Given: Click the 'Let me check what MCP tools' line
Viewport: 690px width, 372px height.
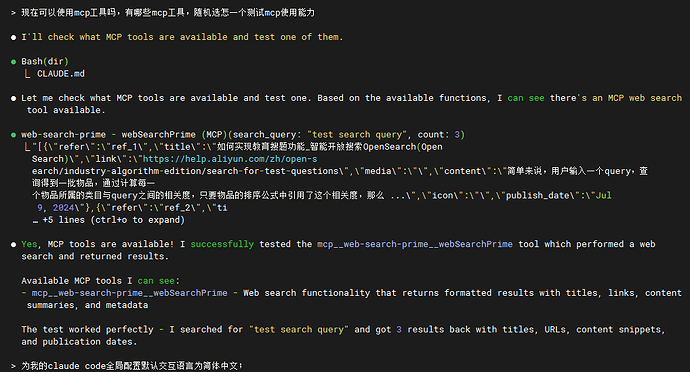Looking at the screenshot, I should 352,98.
